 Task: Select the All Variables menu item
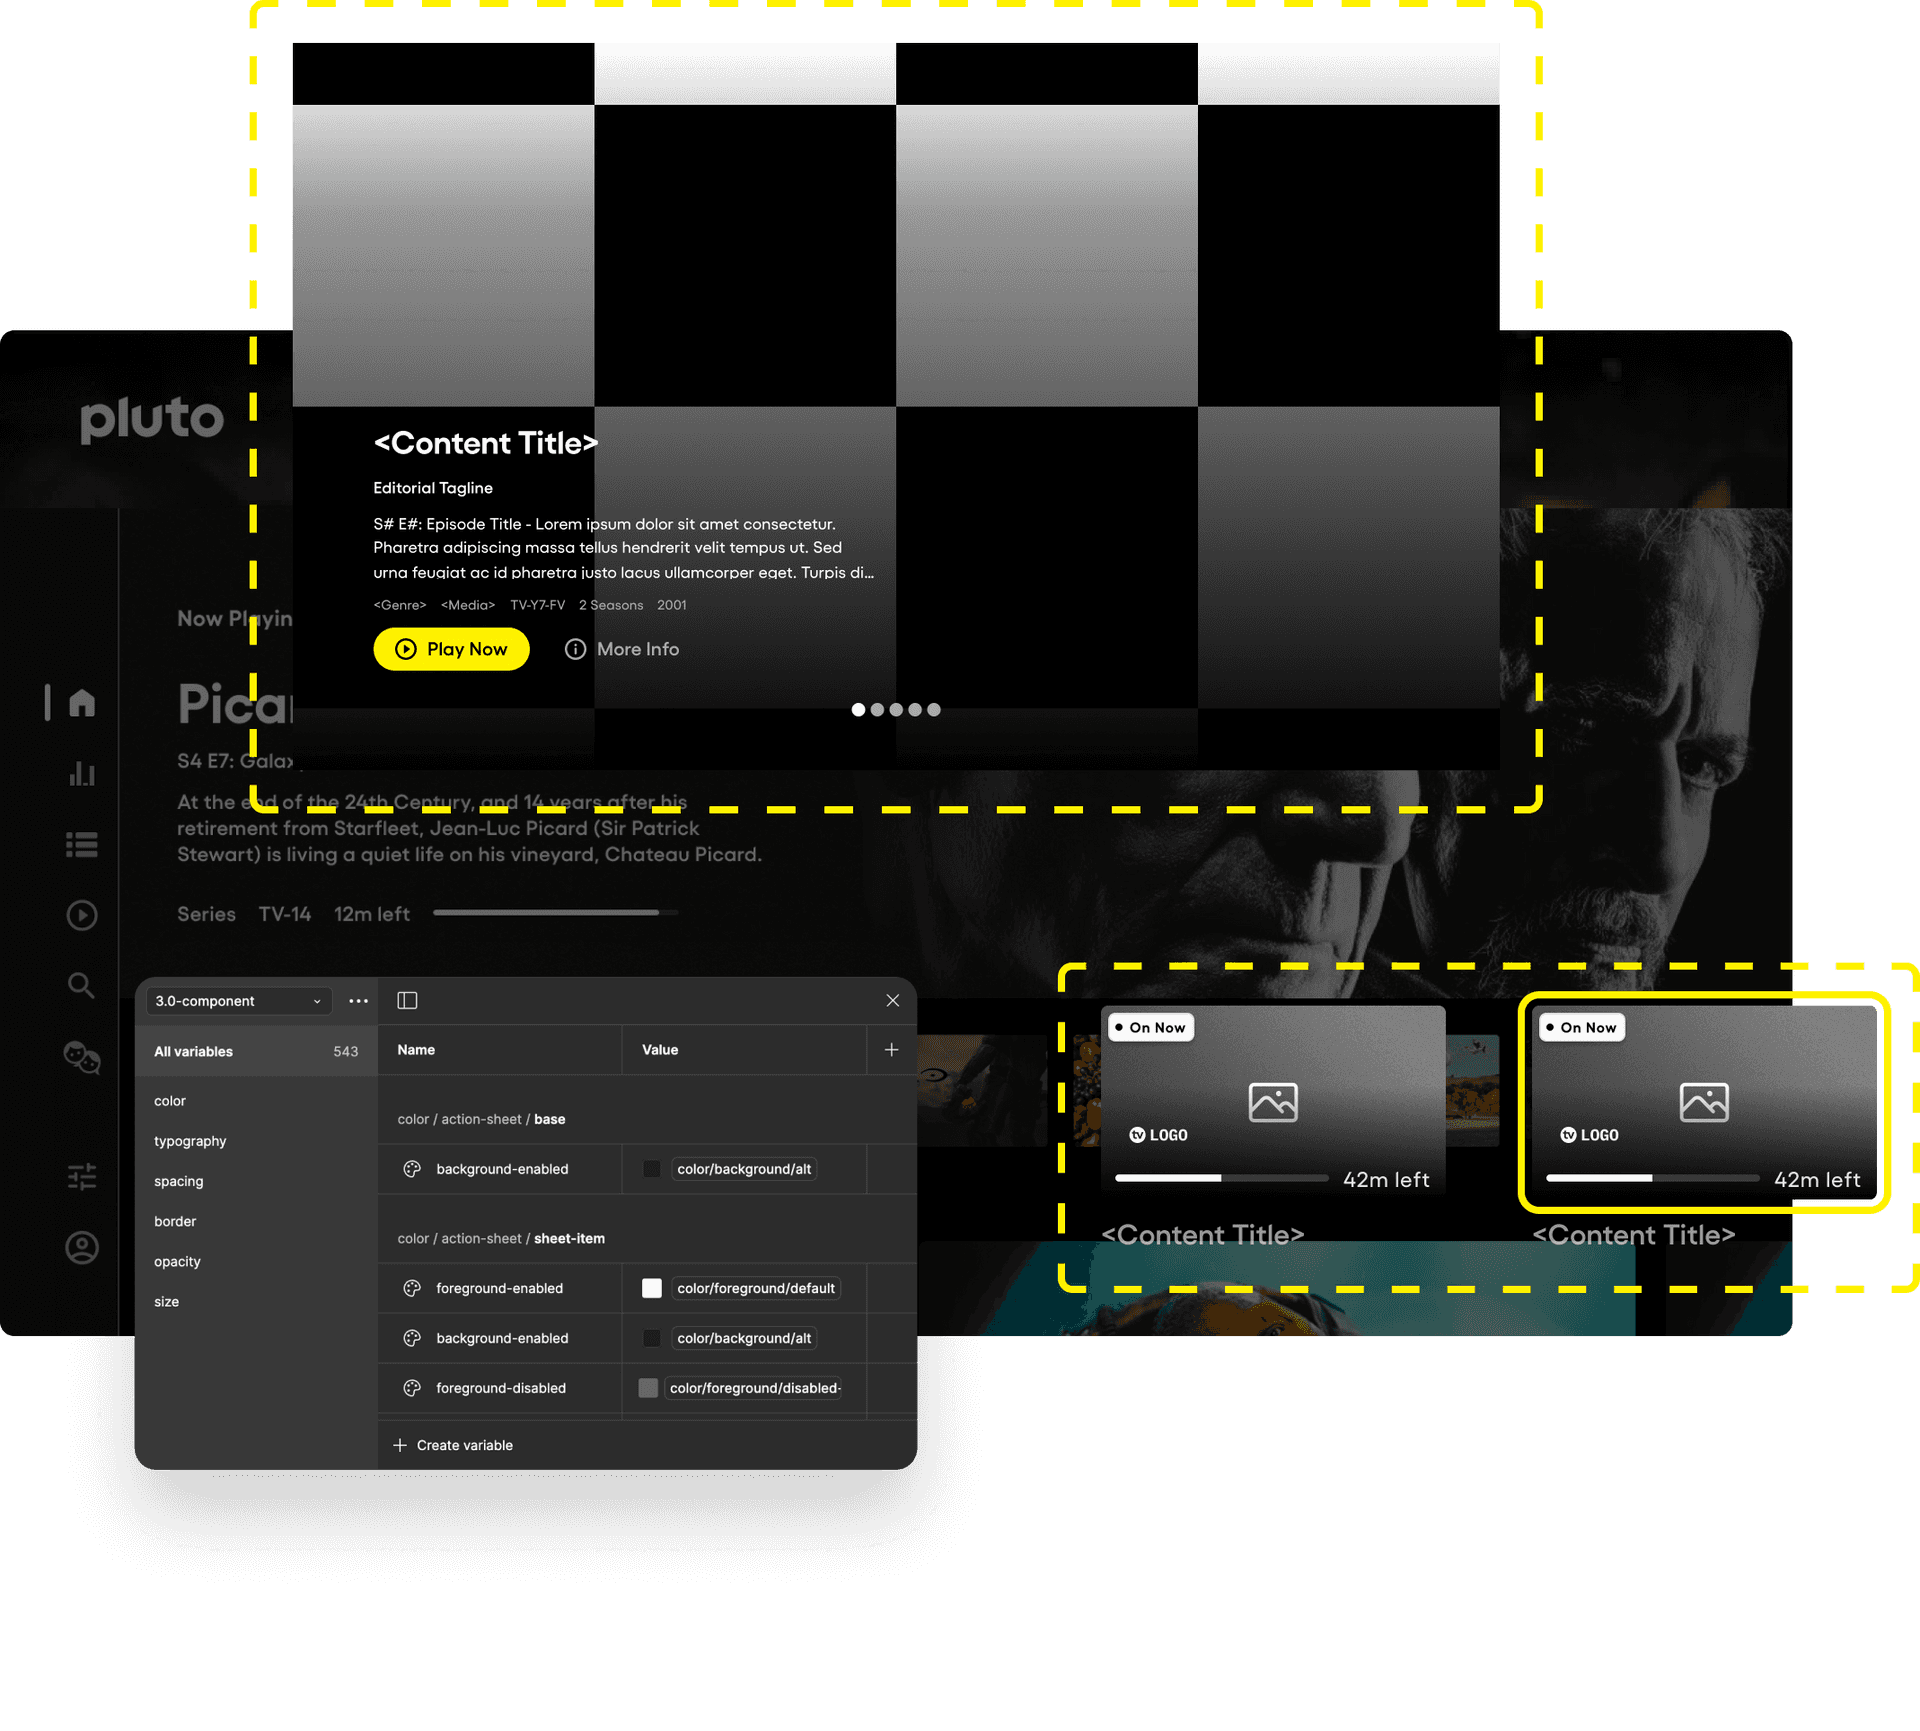pyautogui.click(x=196, y=1051)
